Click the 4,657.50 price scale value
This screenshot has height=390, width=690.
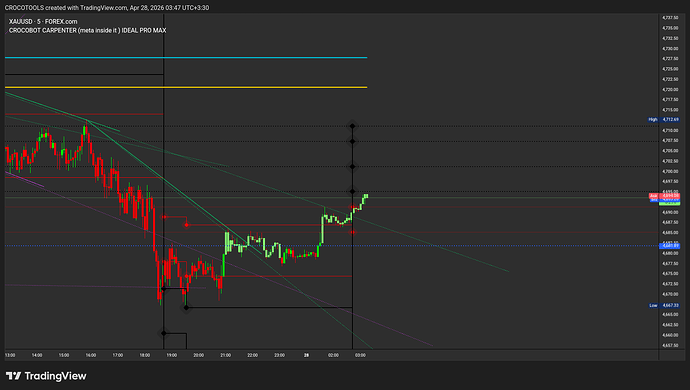pyautogui.click(x=670, y=345)
